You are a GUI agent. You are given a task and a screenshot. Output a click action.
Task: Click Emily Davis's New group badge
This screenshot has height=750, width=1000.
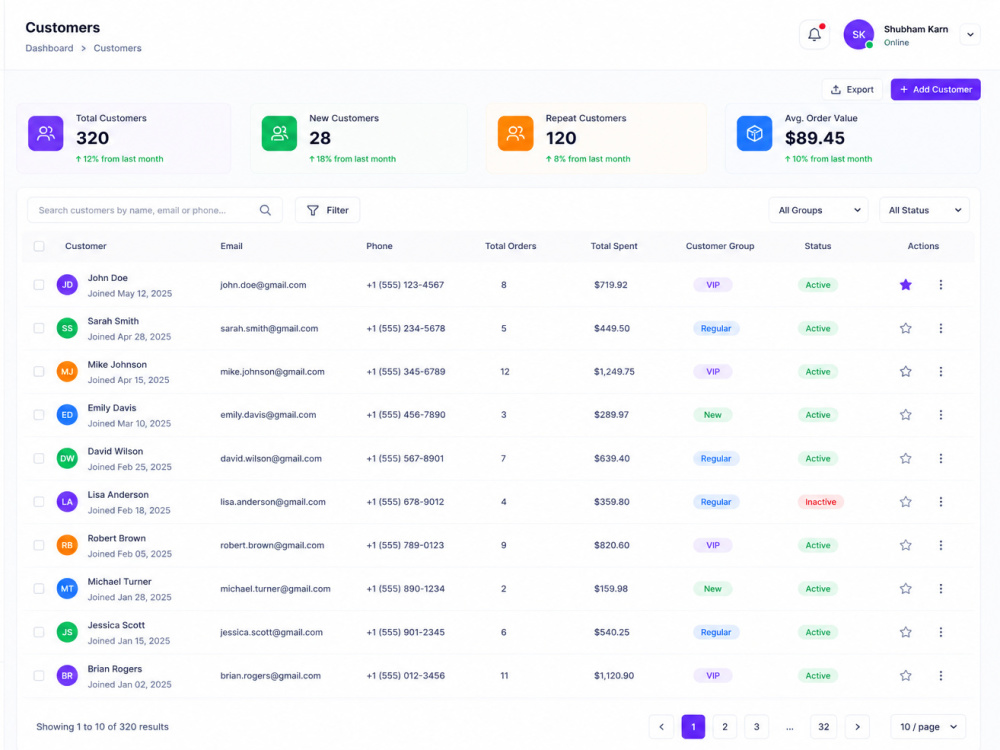pos(712,415)
